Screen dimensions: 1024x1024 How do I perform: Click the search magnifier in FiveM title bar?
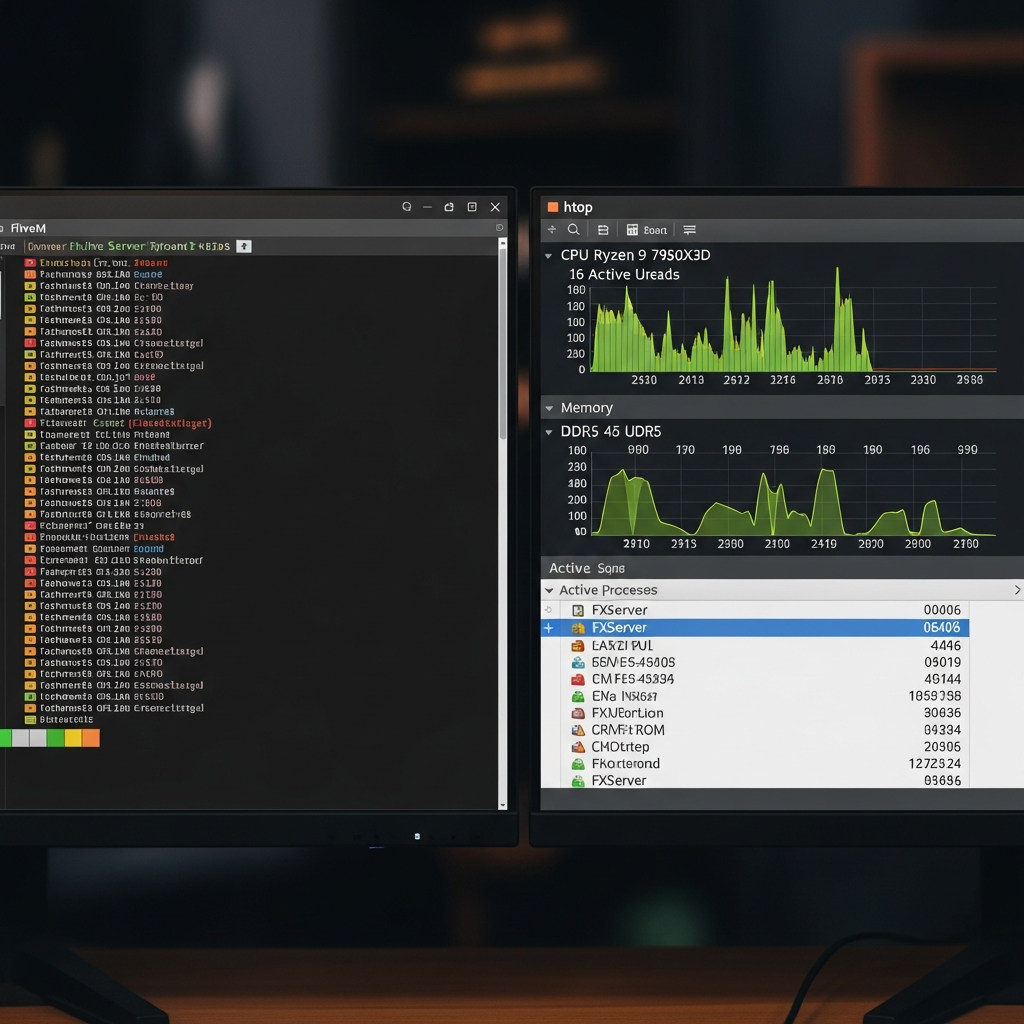coord(407,207)
